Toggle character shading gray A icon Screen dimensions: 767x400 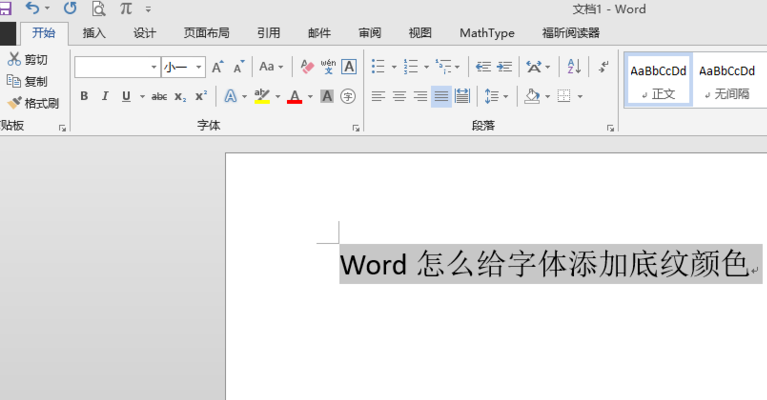pos(327,96)
